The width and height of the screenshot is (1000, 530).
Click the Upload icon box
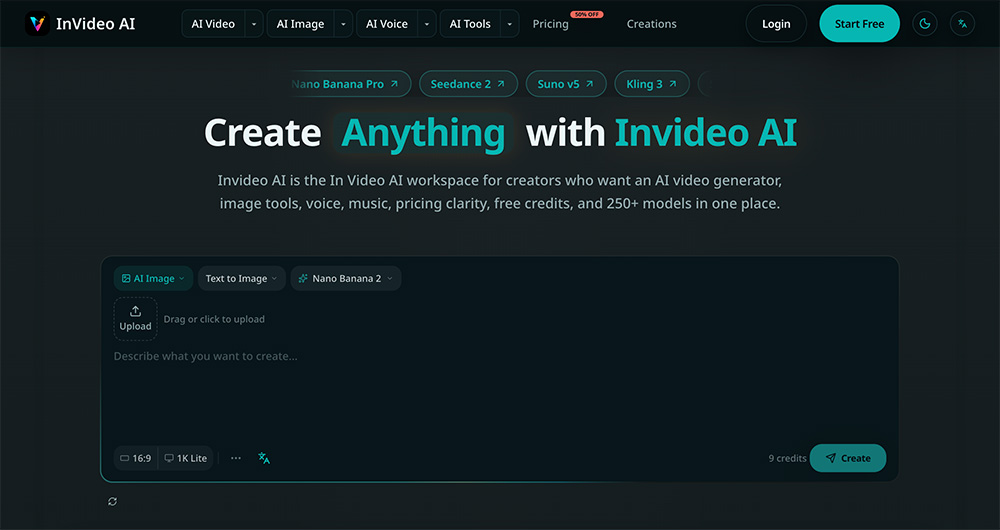click(x=135, y=319)
